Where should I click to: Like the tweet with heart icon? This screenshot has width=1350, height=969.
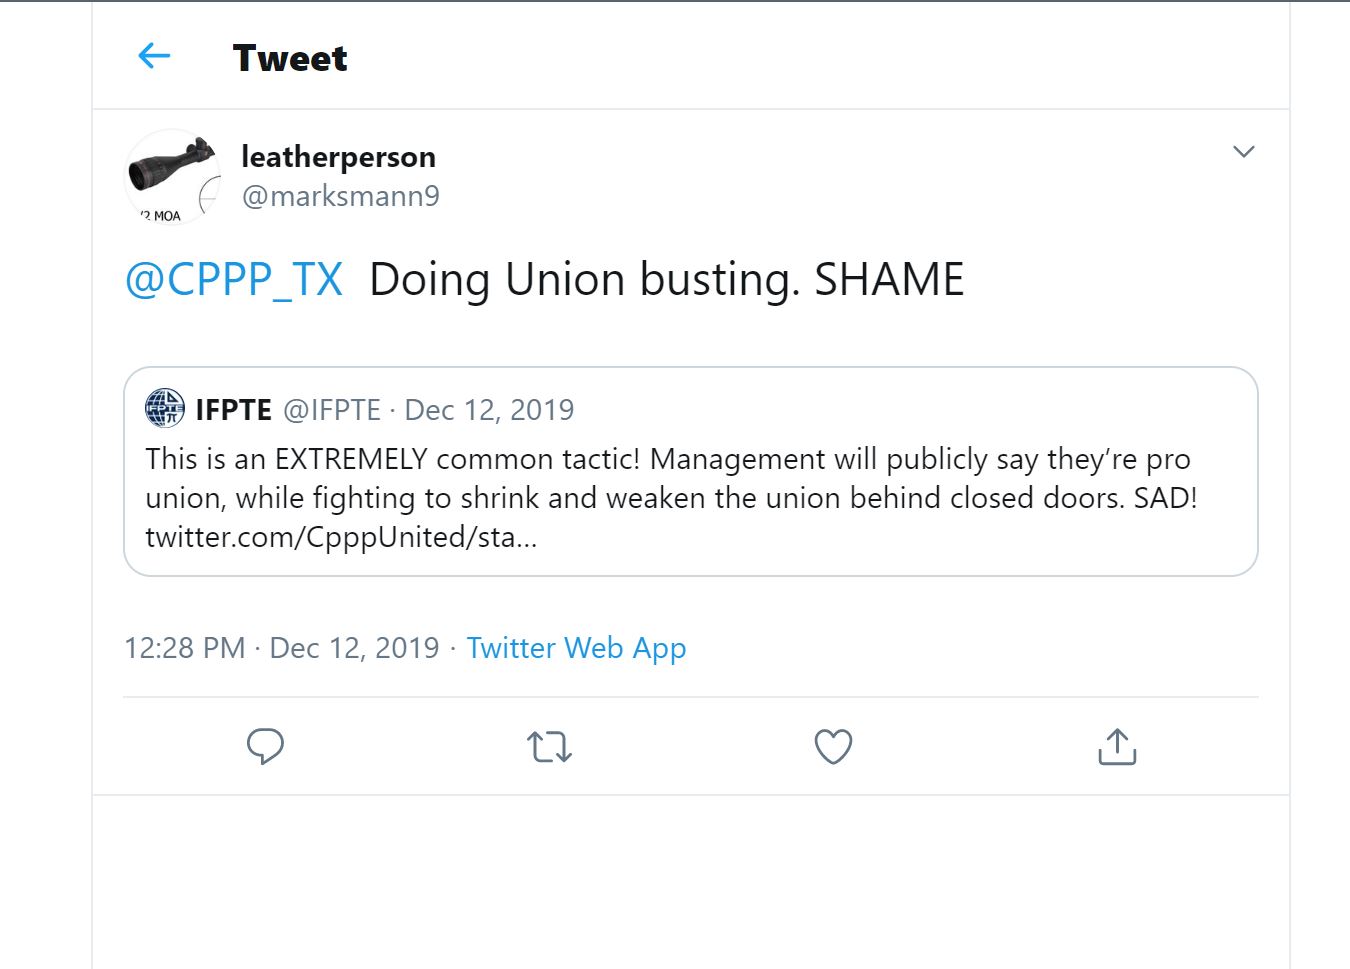pyautogui.click(x=833, y=746)
